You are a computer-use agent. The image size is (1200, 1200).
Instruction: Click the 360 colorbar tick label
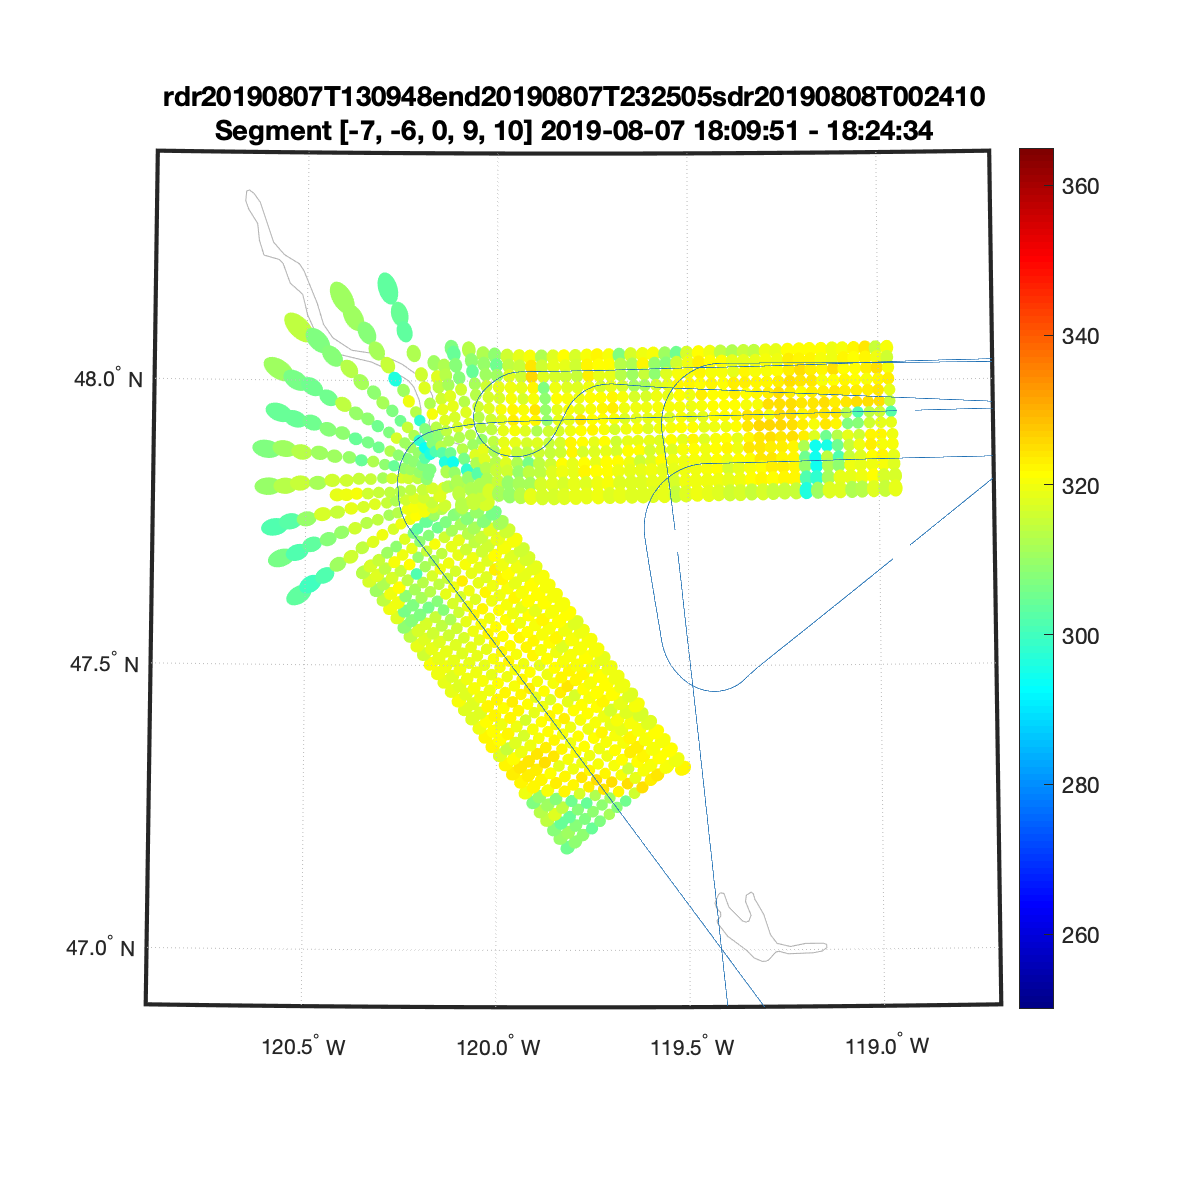pyautogui.click(x=1079, y=187)
